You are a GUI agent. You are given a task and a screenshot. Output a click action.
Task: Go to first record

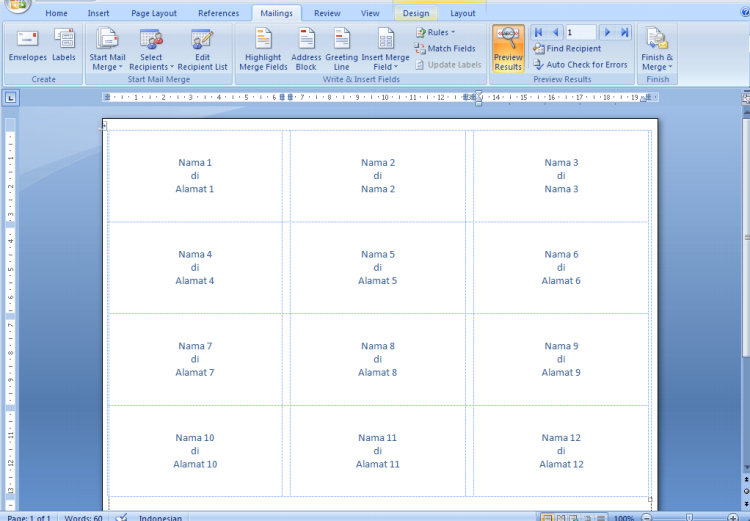point(539,33)
